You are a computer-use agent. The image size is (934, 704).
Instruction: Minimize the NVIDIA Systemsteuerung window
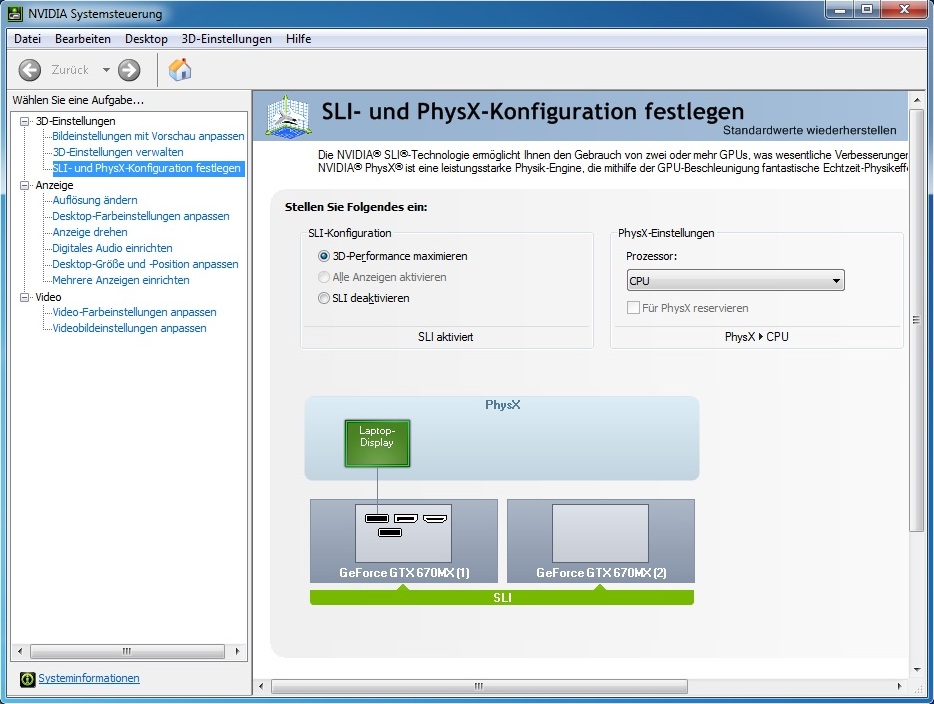tap(841, 10)
